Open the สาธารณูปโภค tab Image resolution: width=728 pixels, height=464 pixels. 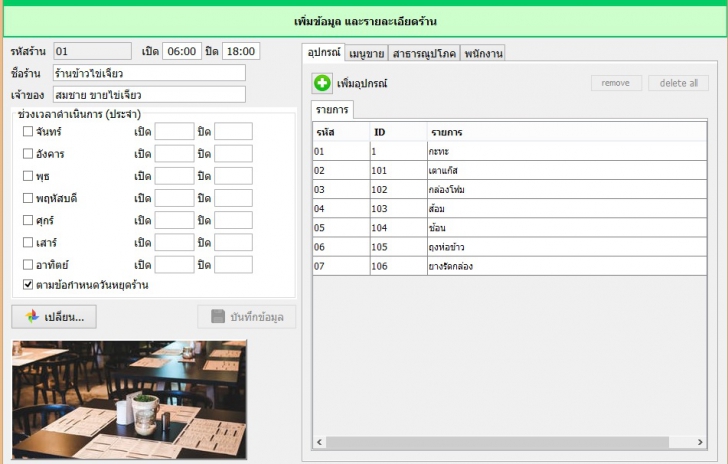424,53
